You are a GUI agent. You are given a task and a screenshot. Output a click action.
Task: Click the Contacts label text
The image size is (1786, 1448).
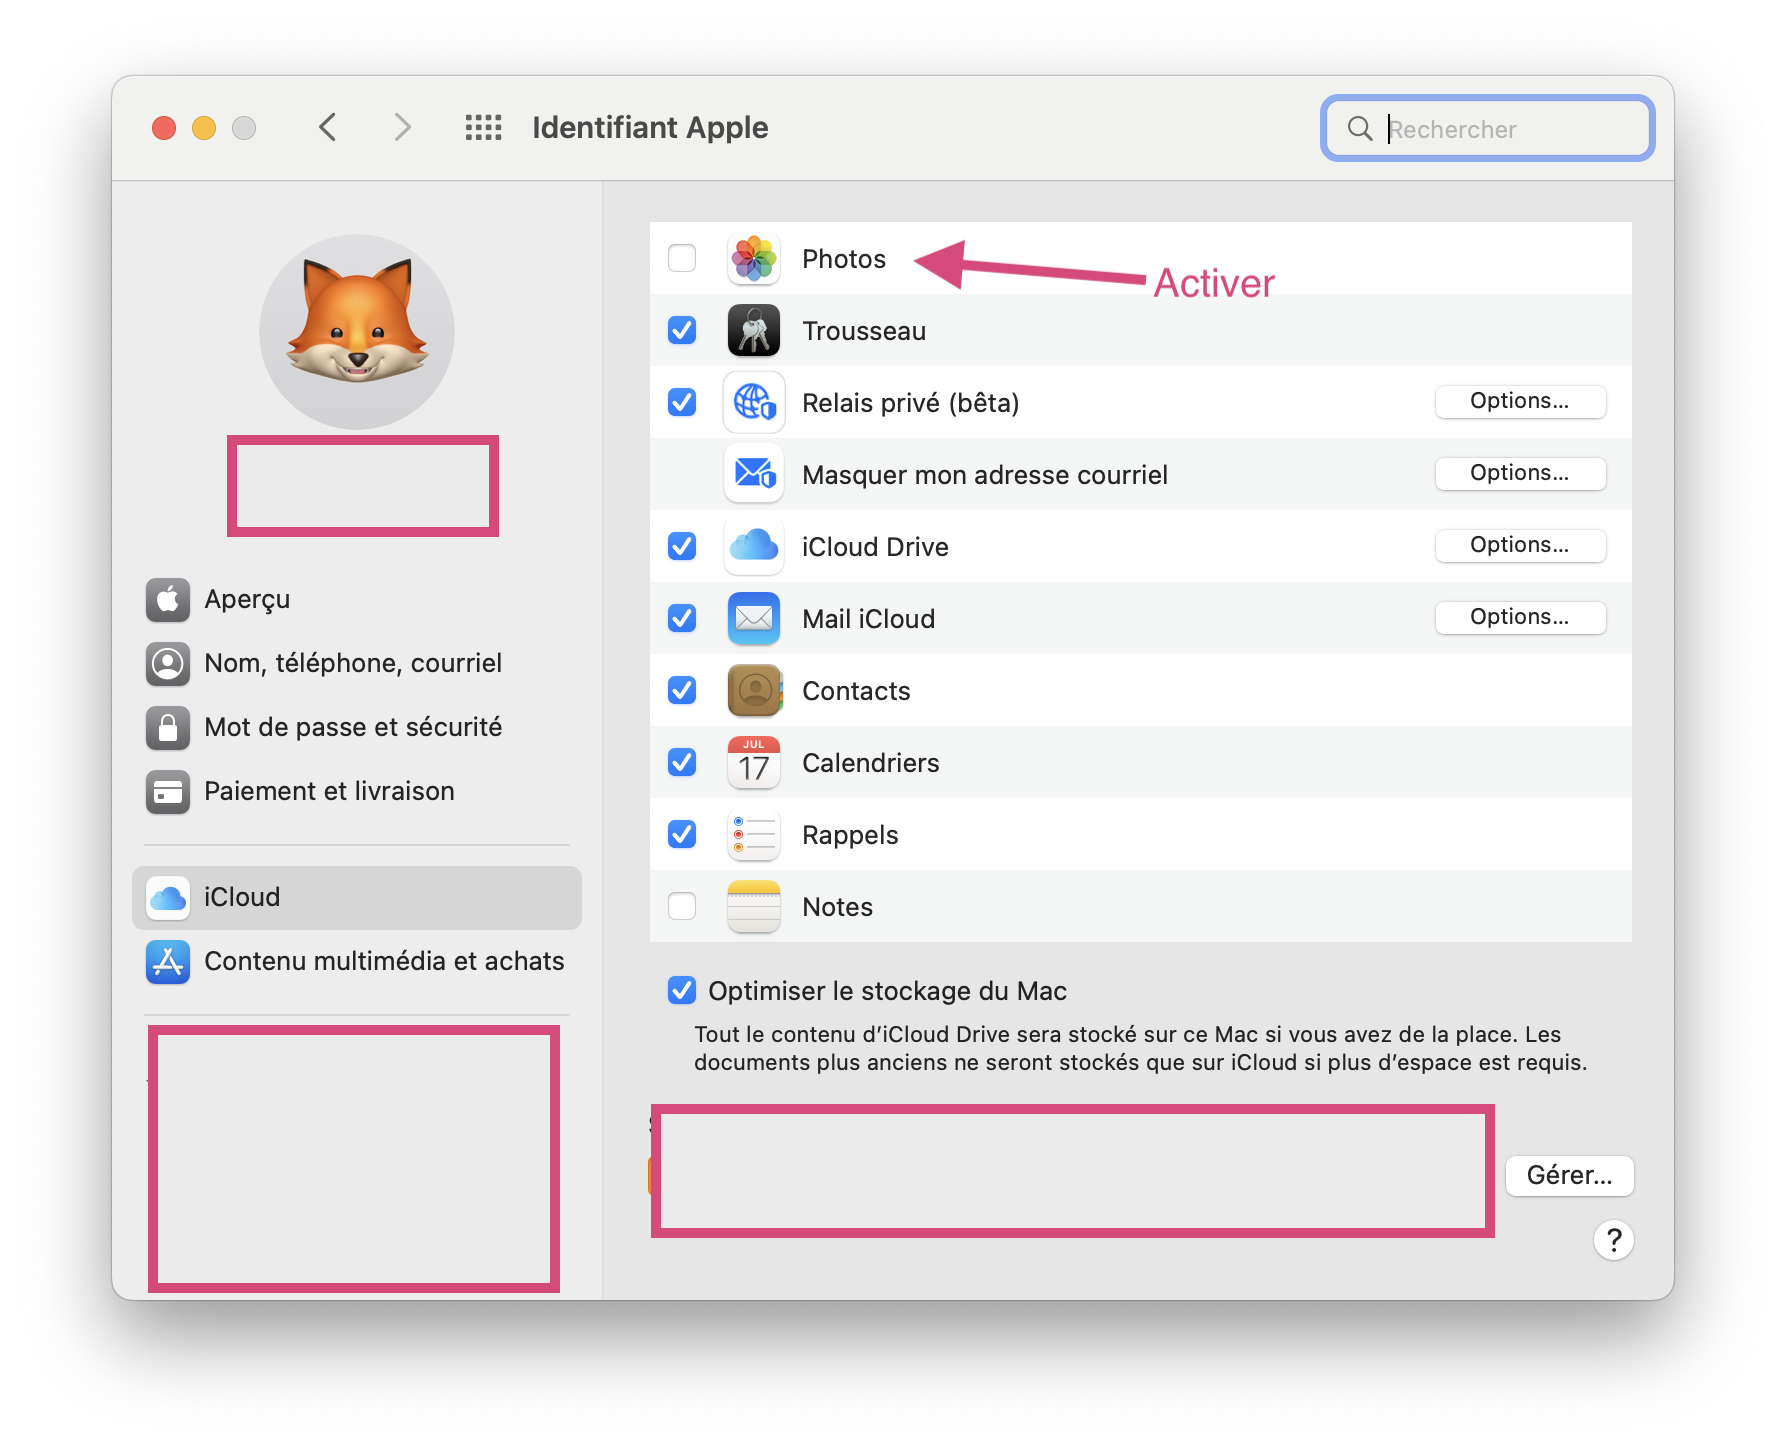[x=857, y=692]
